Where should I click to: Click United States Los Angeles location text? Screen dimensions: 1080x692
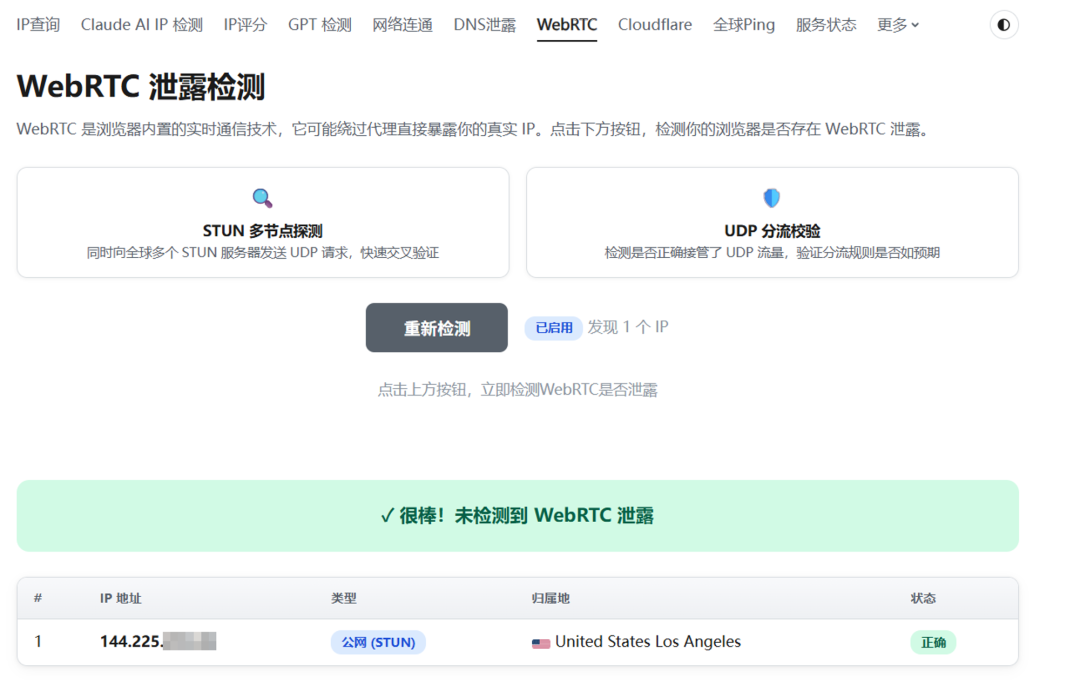pos(648,642)
